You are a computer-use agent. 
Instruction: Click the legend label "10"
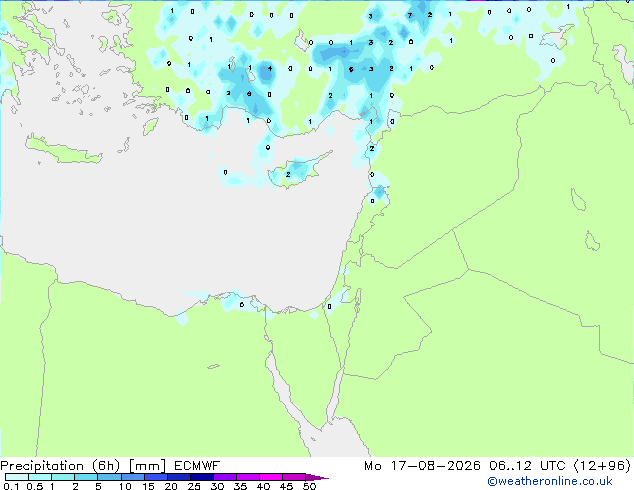125,486
